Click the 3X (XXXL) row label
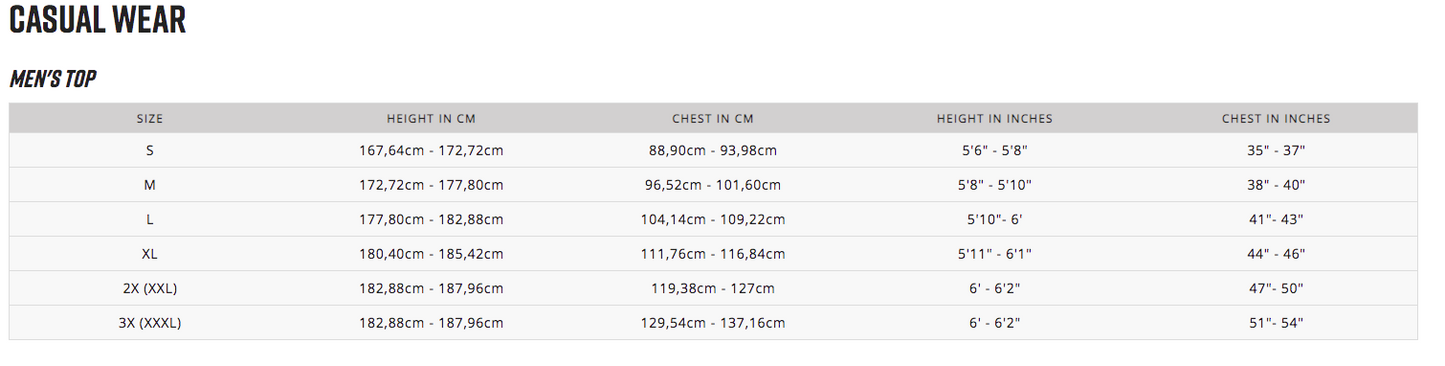 pyautogui.click(x=150, y=323)
